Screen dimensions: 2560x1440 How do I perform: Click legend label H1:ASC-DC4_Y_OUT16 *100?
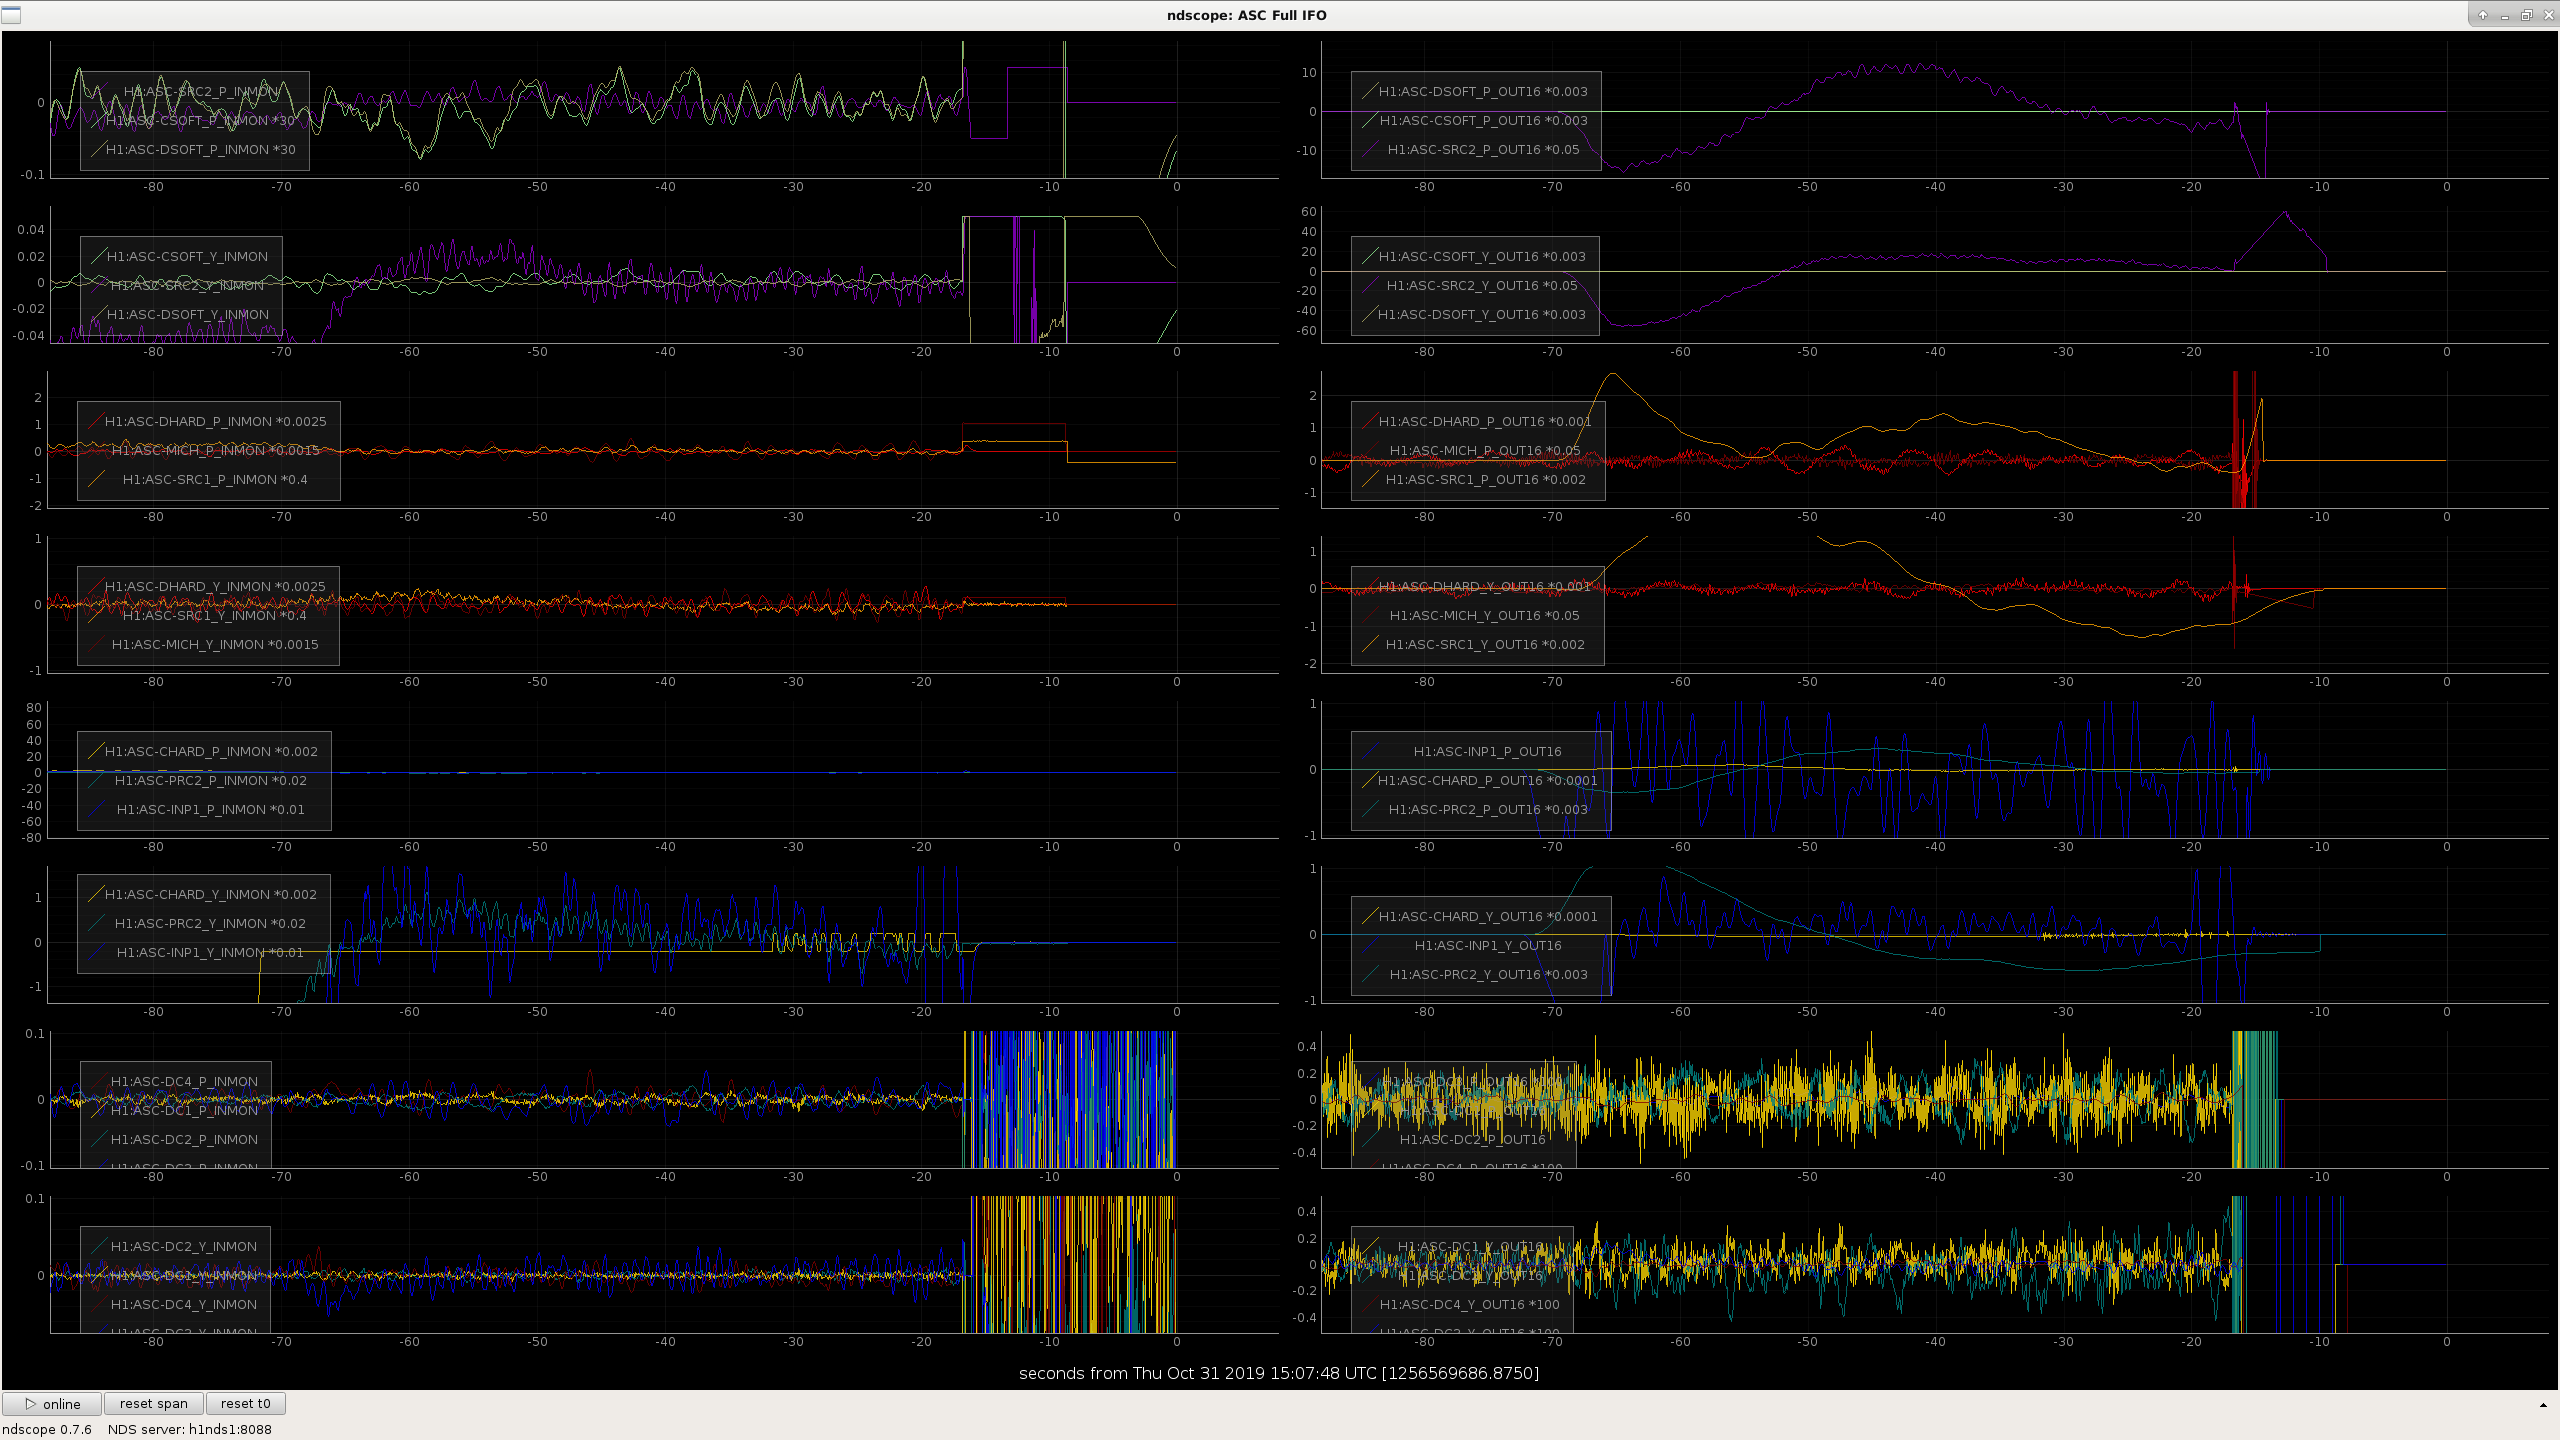coord(1470,1305)
